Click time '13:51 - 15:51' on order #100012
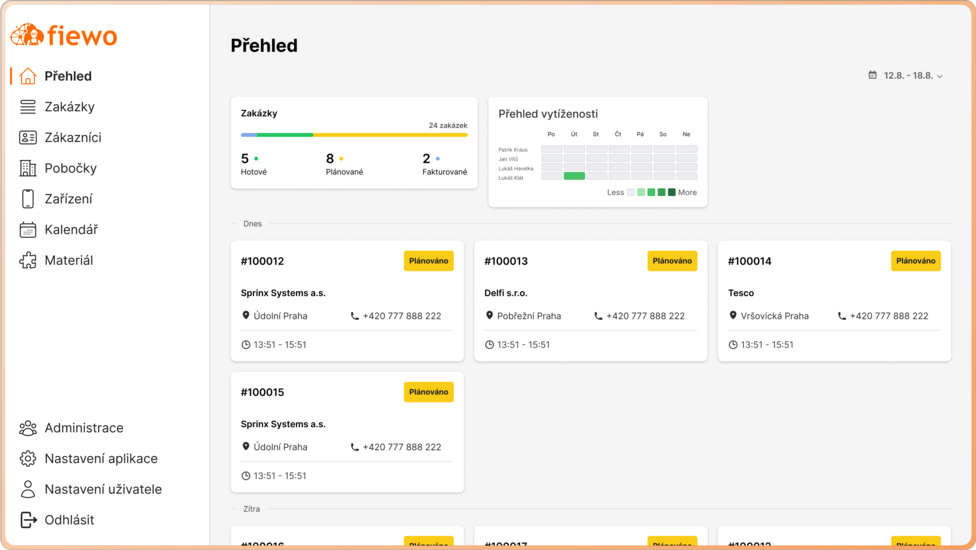Viewport: 976px width, 550px height. click(280, 345)
